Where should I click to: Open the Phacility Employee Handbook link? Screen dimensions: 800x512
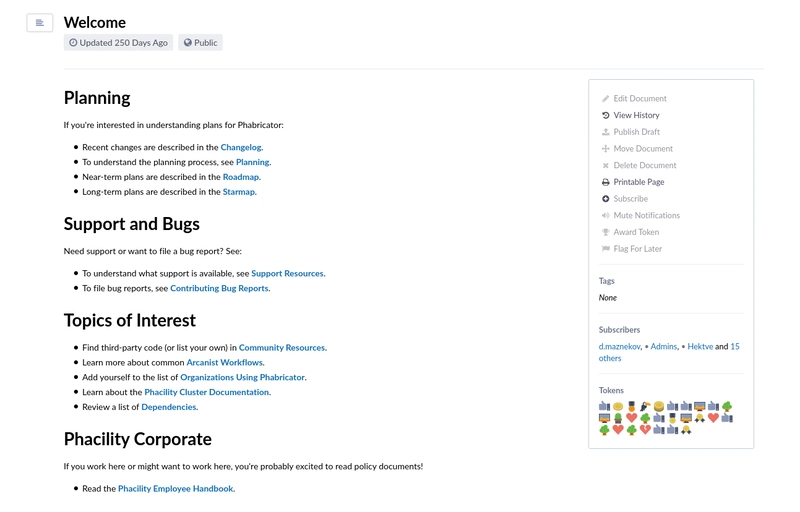[x=176, y=489]
